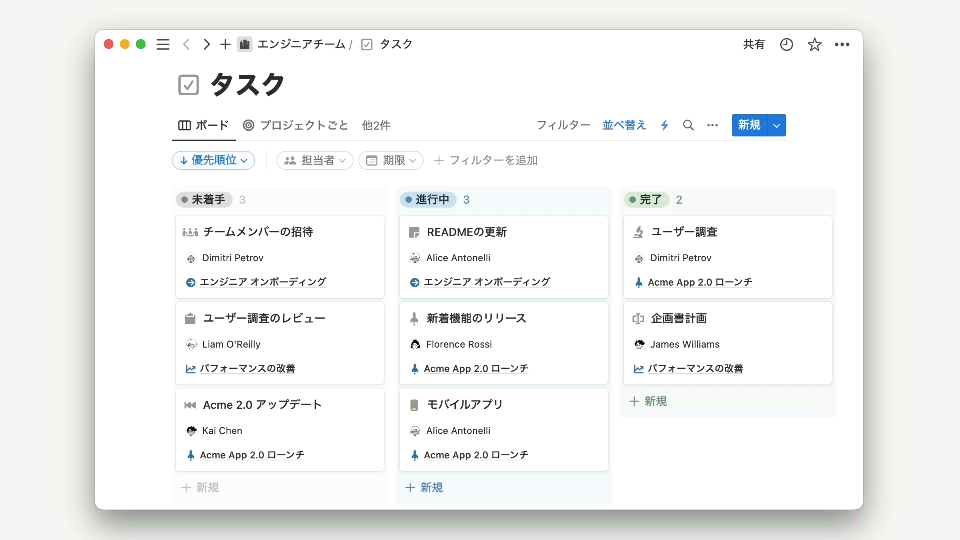Click the 並べ替え sort button
This screenshot has width=960, height=540.
[x=624, y=125]
